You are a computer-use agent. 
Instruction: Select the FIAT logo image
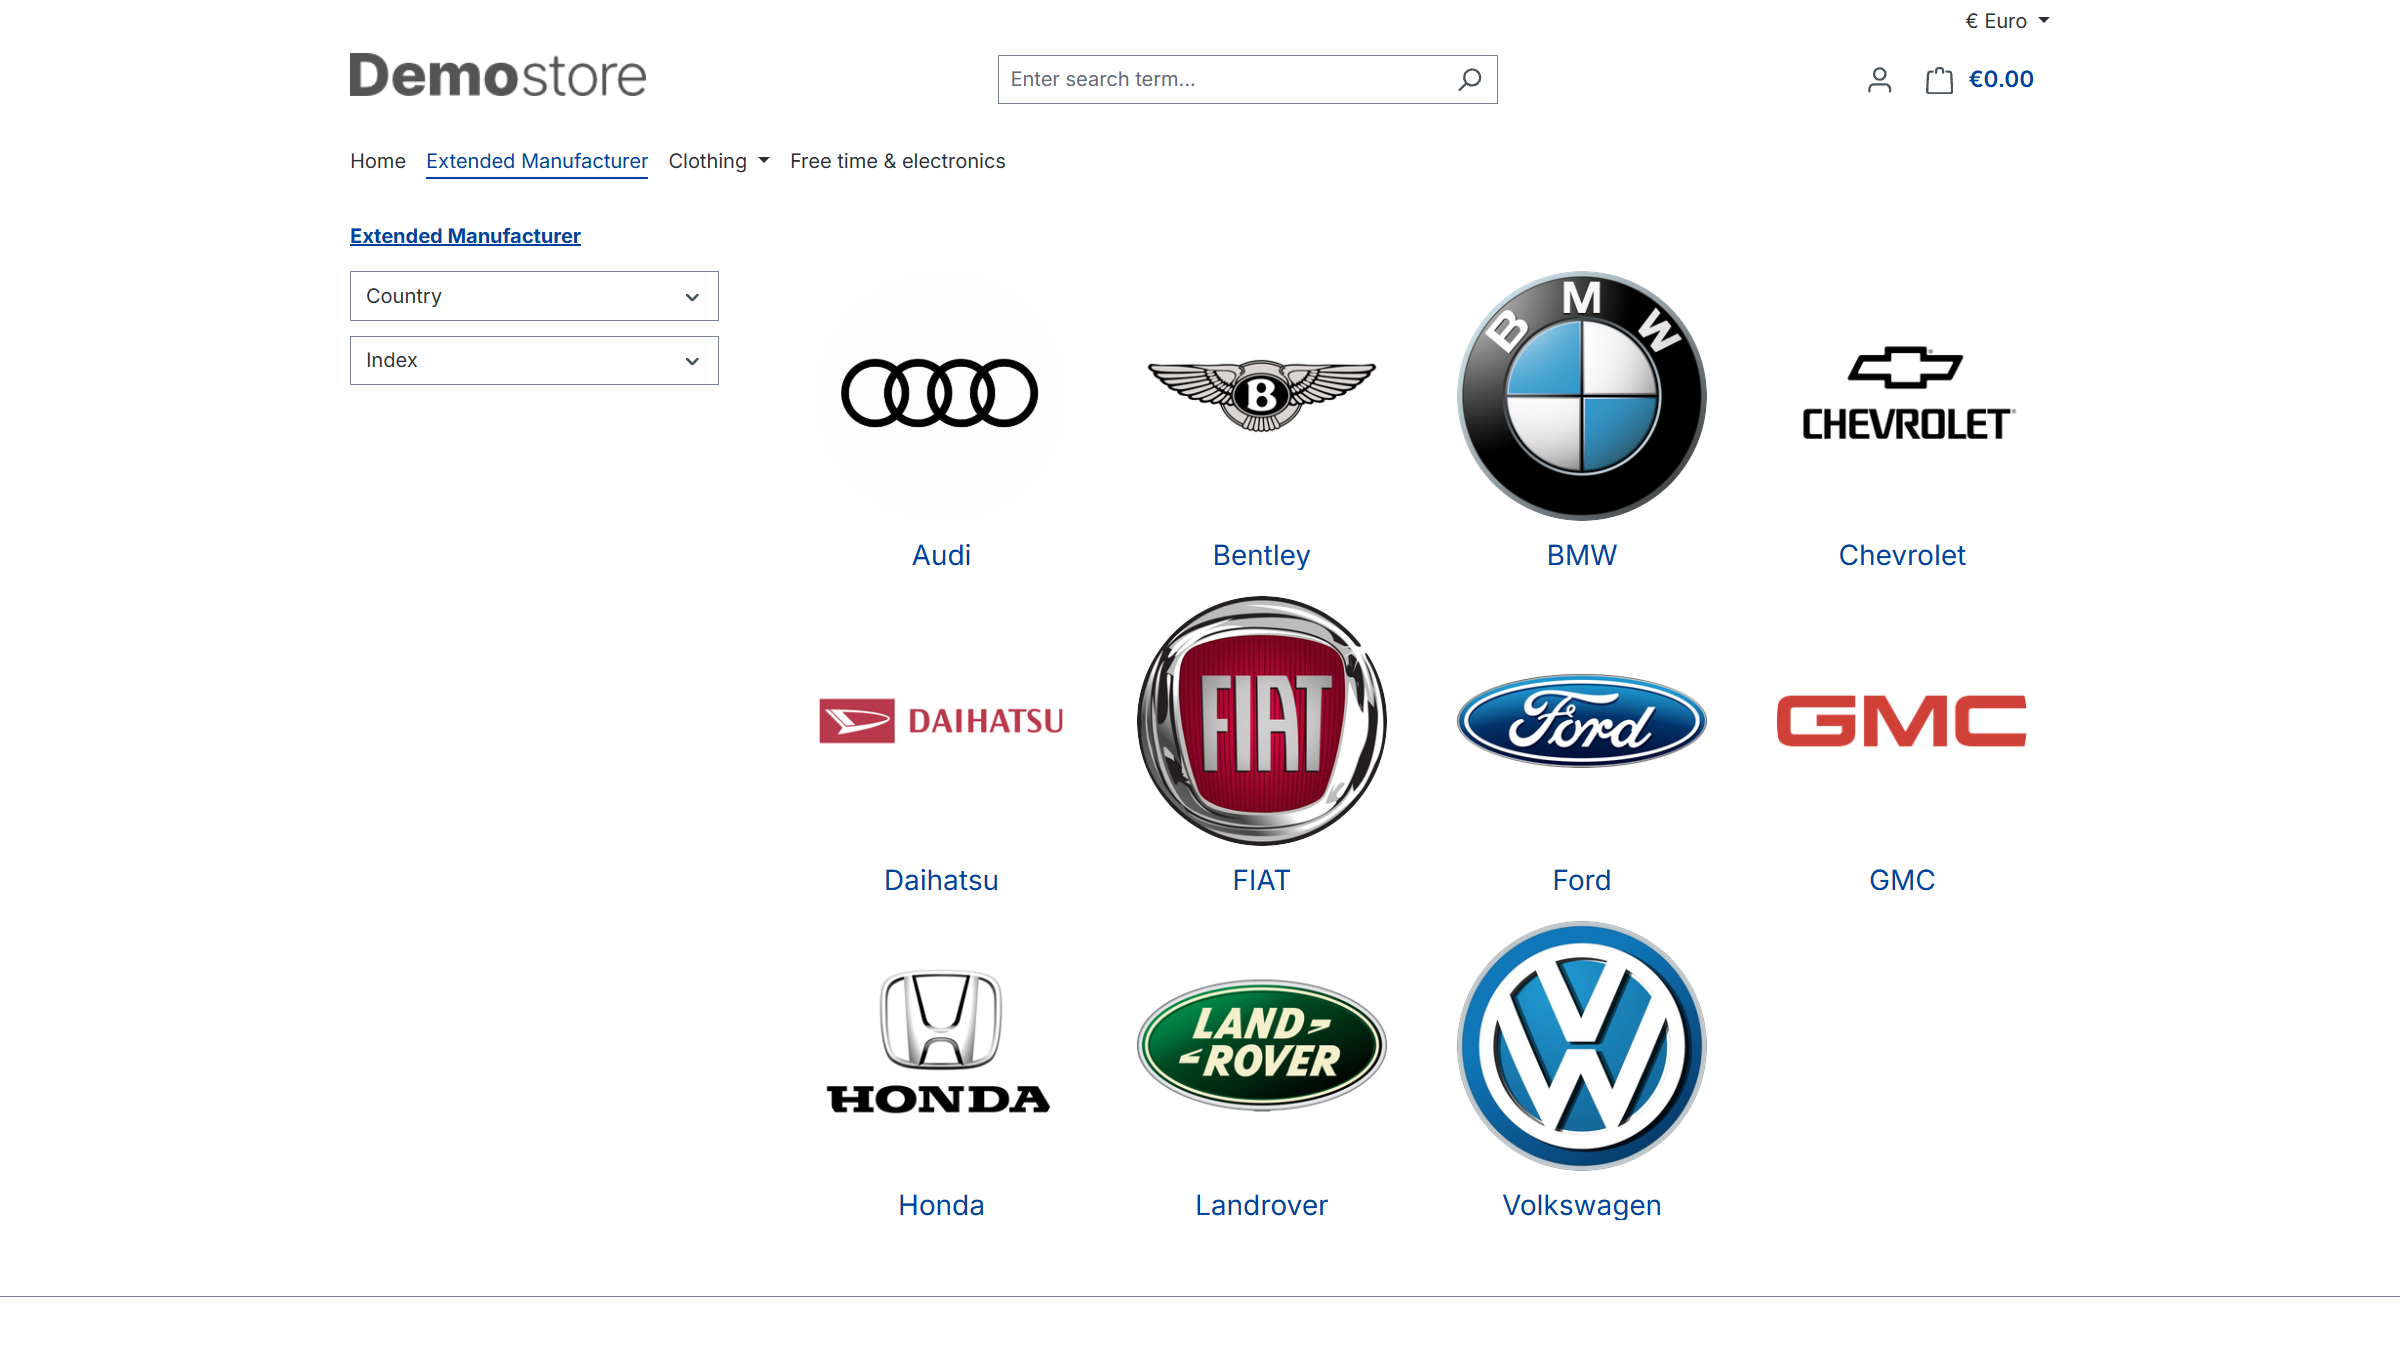coord(1261,720)
